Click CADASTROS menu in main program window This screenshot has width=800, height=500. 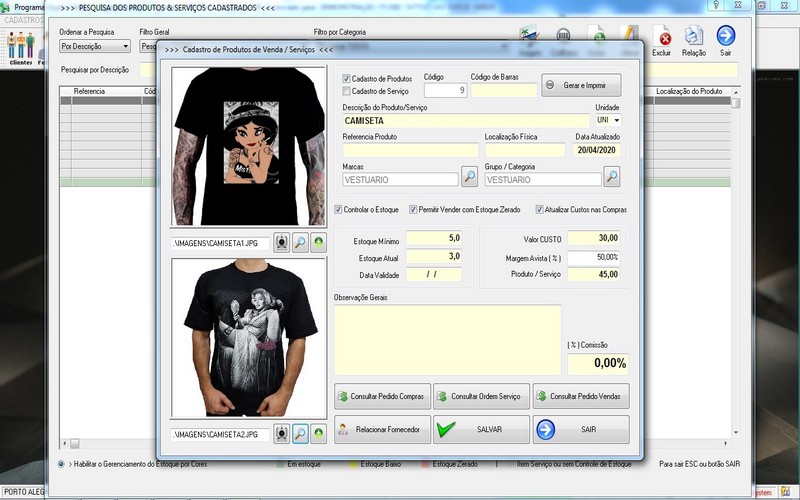click(x=23, y=20)
